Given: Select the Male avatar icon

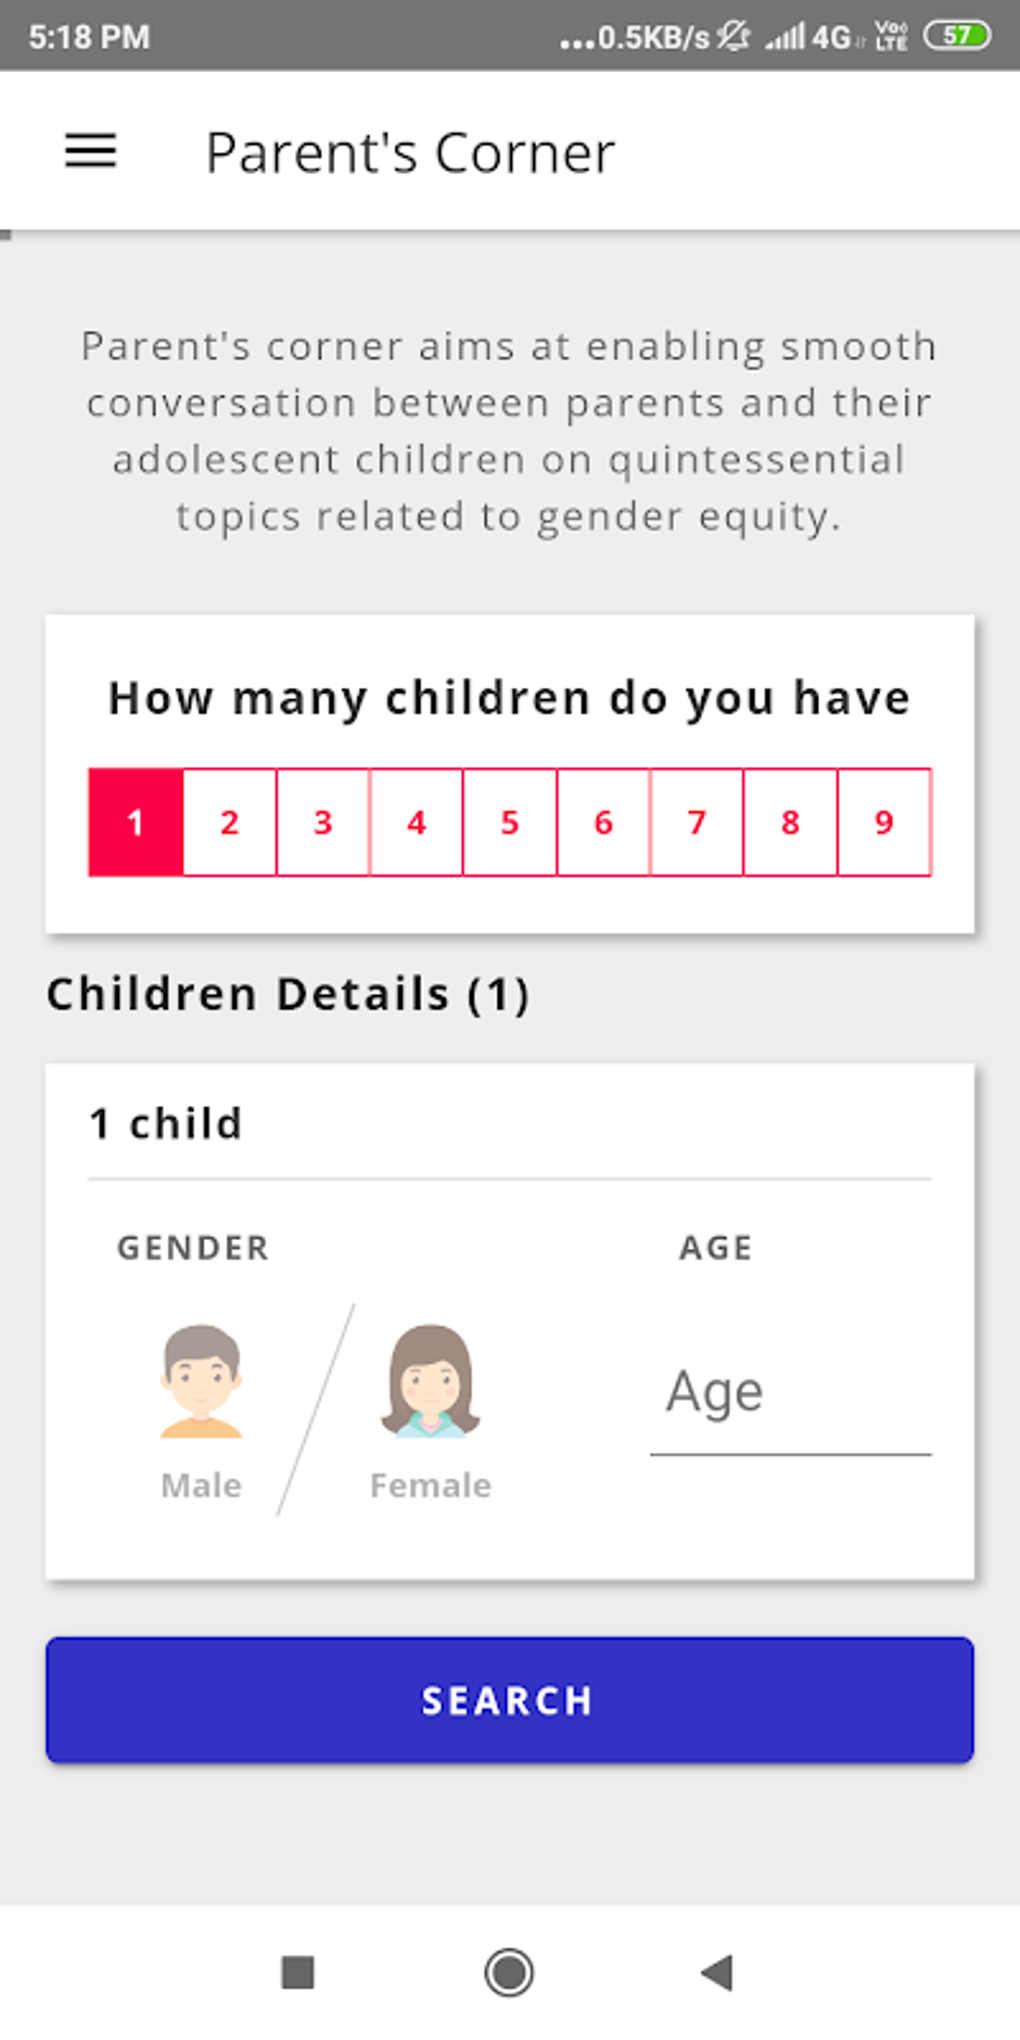Looking at the screenshot, I should pyautogui.click(x=201, y=1382).
